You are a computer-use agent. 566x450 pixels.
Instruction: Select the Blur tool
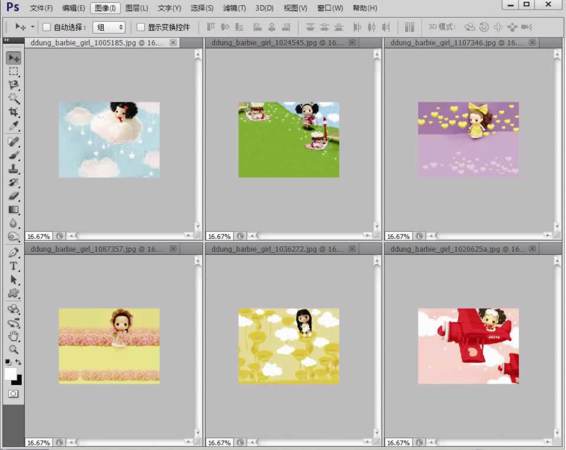[14, 223]
